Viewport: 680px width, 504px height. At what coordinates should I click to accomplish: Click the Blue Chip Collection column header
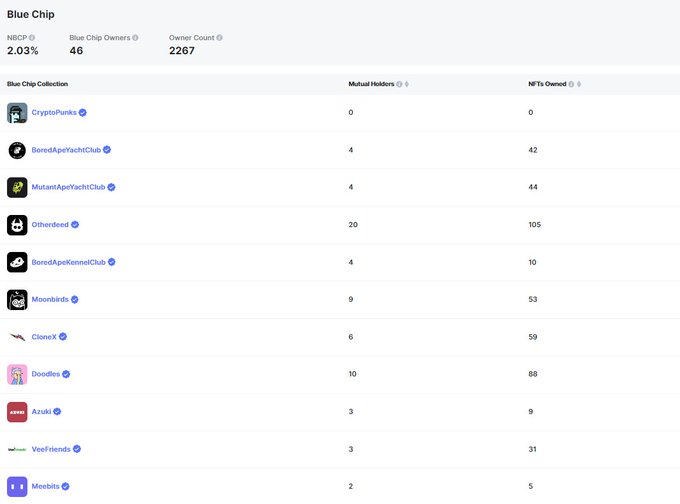(37, 84)
